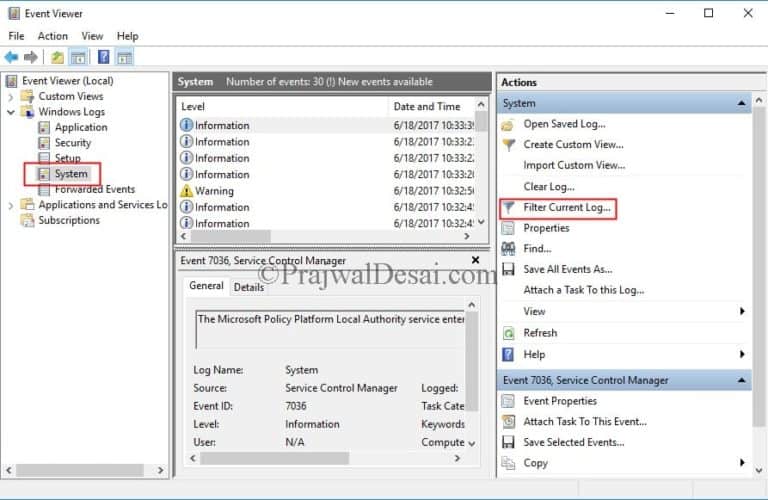Click Open Saved Log... action
Viewport: 768px width, 500px height.
[564, 124]
